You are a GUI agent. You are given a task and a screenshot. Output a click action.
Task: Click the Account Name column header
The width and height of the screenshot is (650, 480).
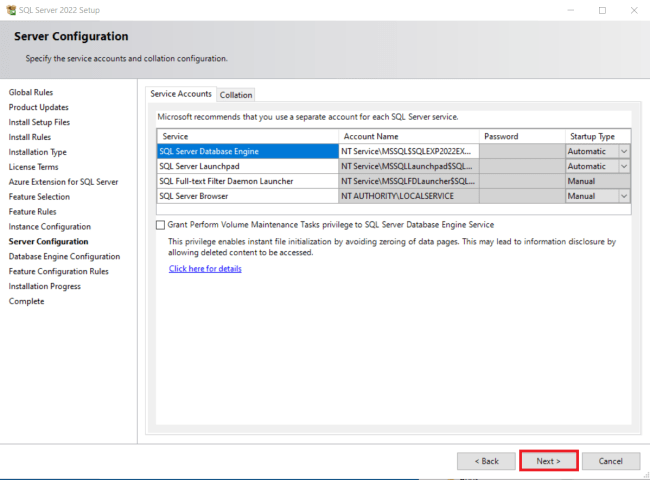pyautogui.click(x=409, y=136)
